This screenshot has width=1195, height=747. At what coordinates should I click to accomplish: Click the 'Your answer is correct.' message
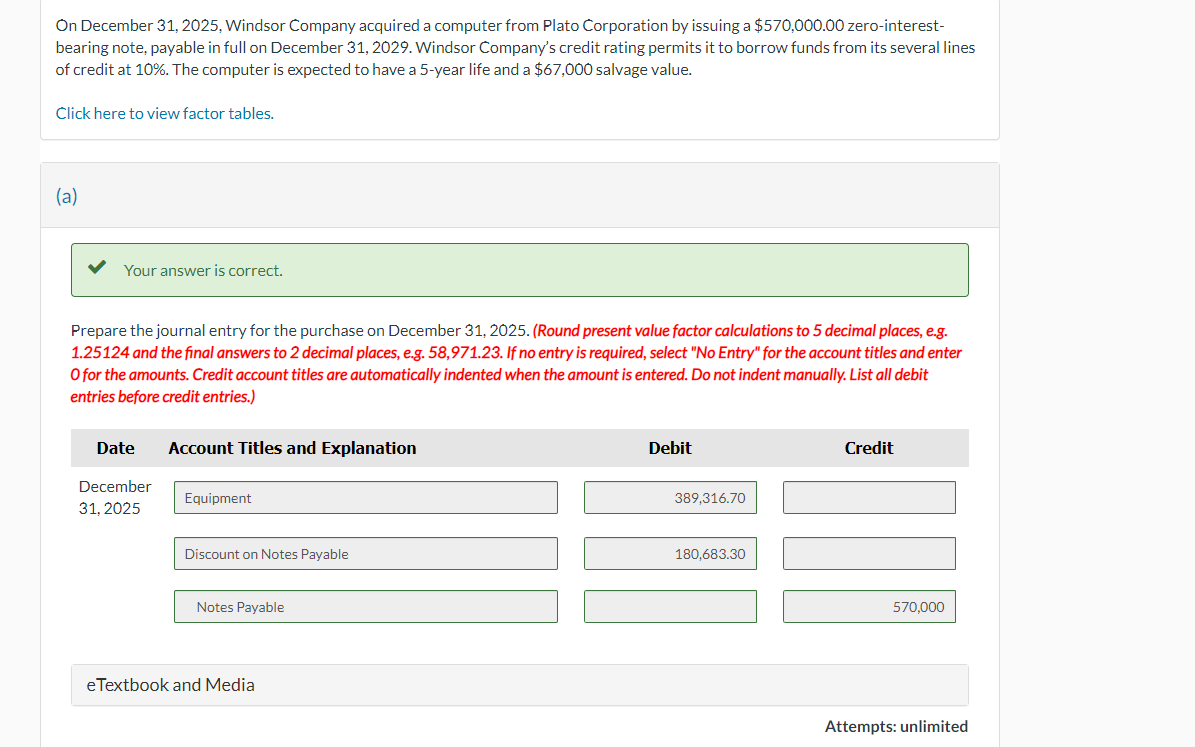point(203,271)
